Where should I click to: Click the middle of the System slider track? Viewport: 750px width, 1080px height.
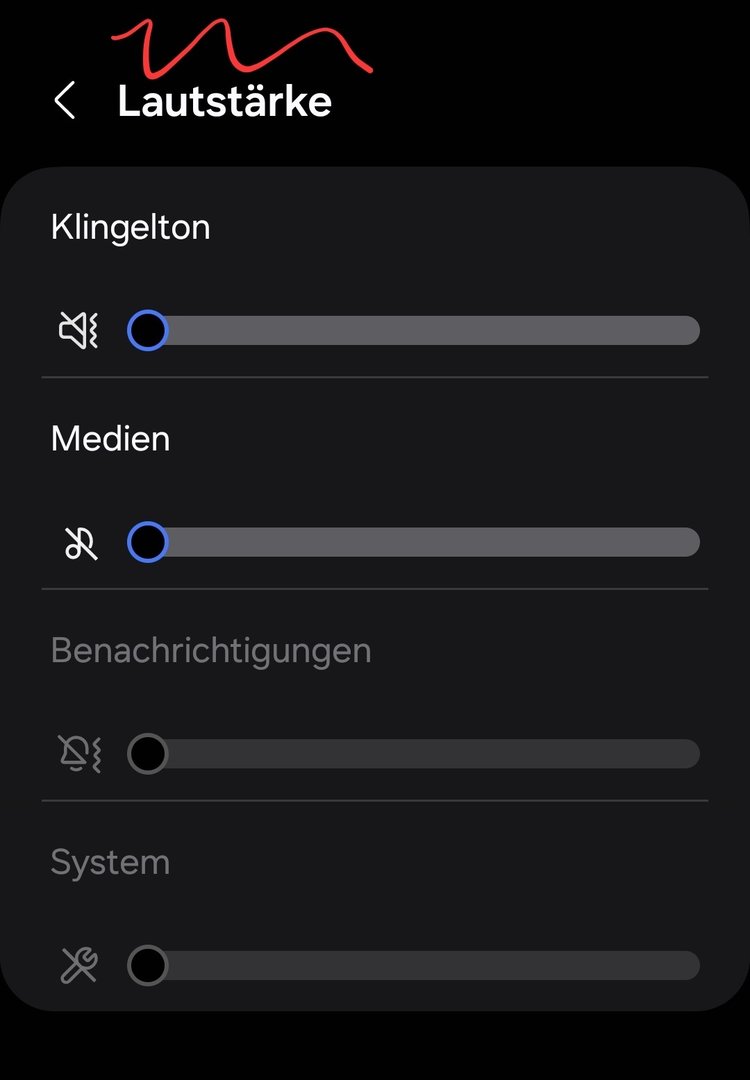pos(414,966)
